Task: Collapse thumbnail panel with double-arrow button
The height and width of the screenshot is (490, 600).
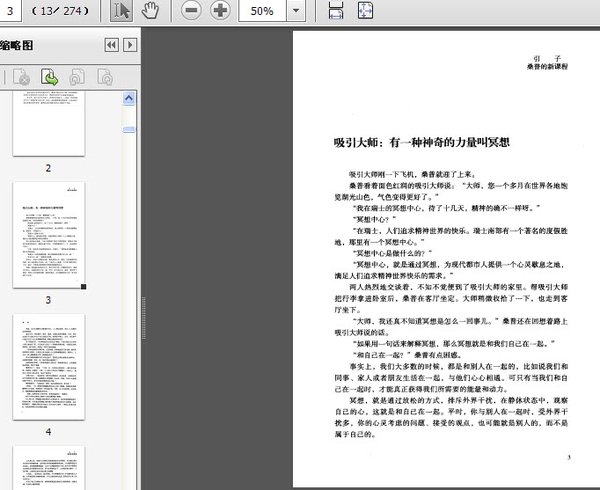Action: (x=111, y=45)
